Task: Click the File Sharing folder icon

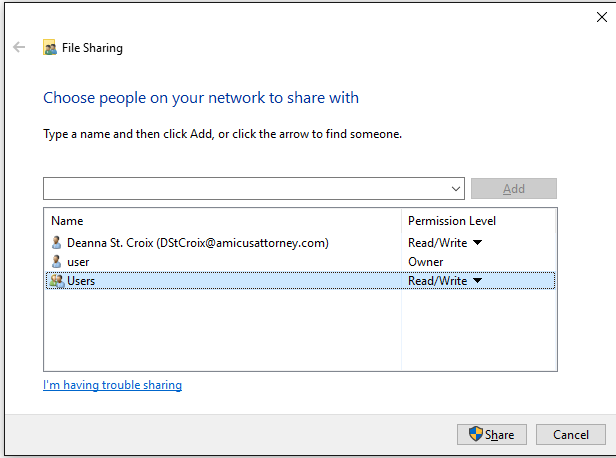Action: pyautogui.click(x=50, y=48)
